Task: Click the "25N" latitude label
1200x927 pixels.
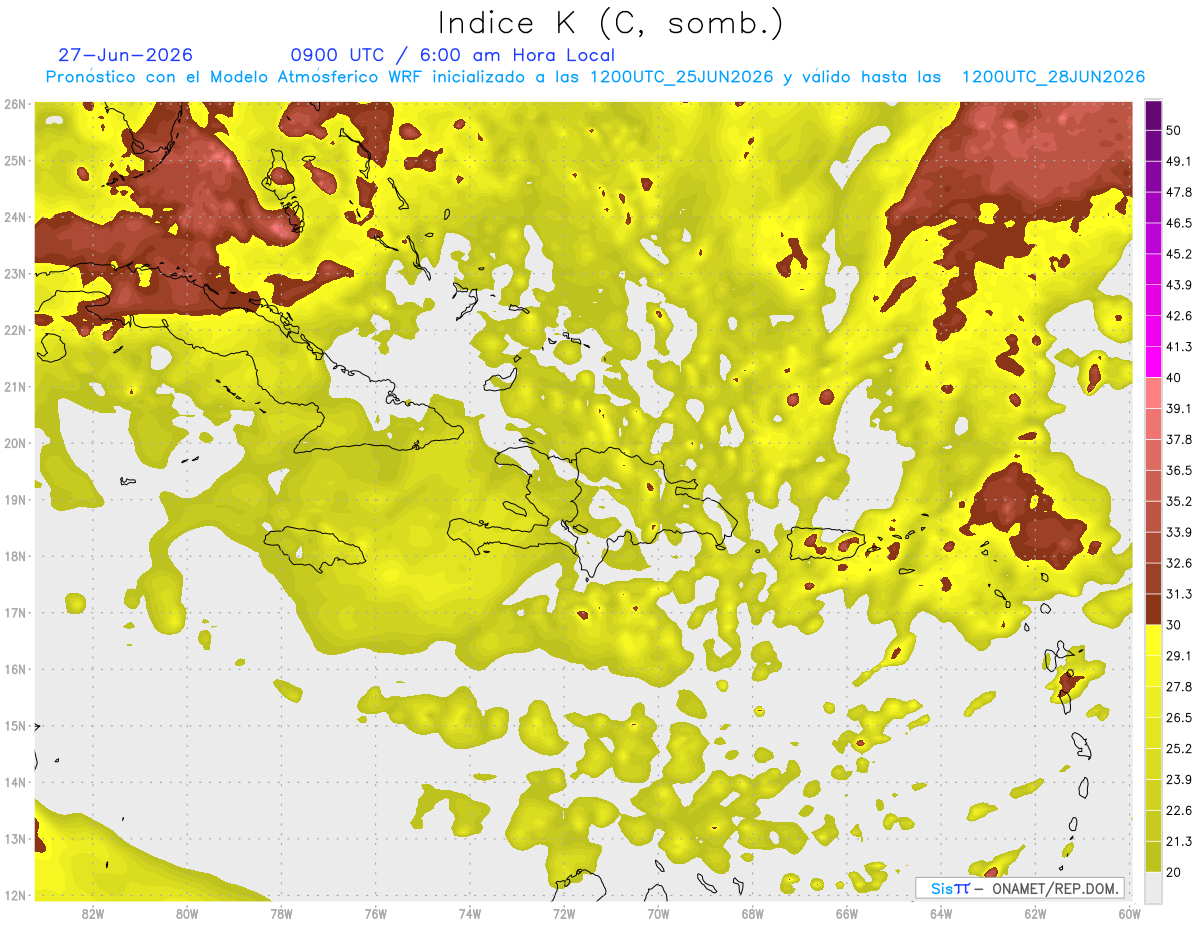Action: [15, 161]
